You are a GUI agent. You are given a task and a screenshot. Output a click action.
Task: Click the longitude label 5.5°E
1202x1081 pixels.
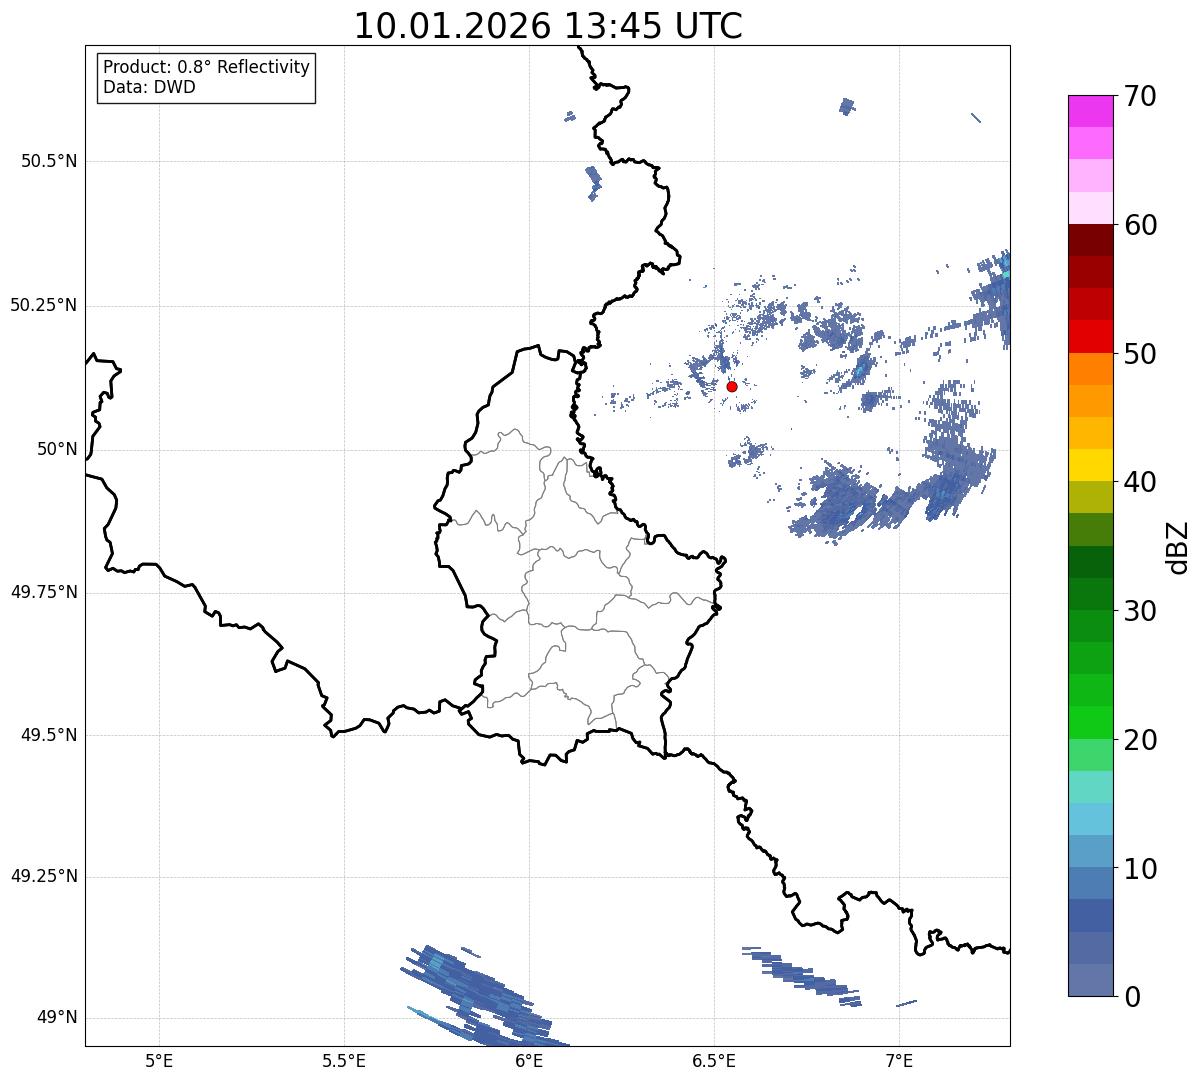[345, 1060]
